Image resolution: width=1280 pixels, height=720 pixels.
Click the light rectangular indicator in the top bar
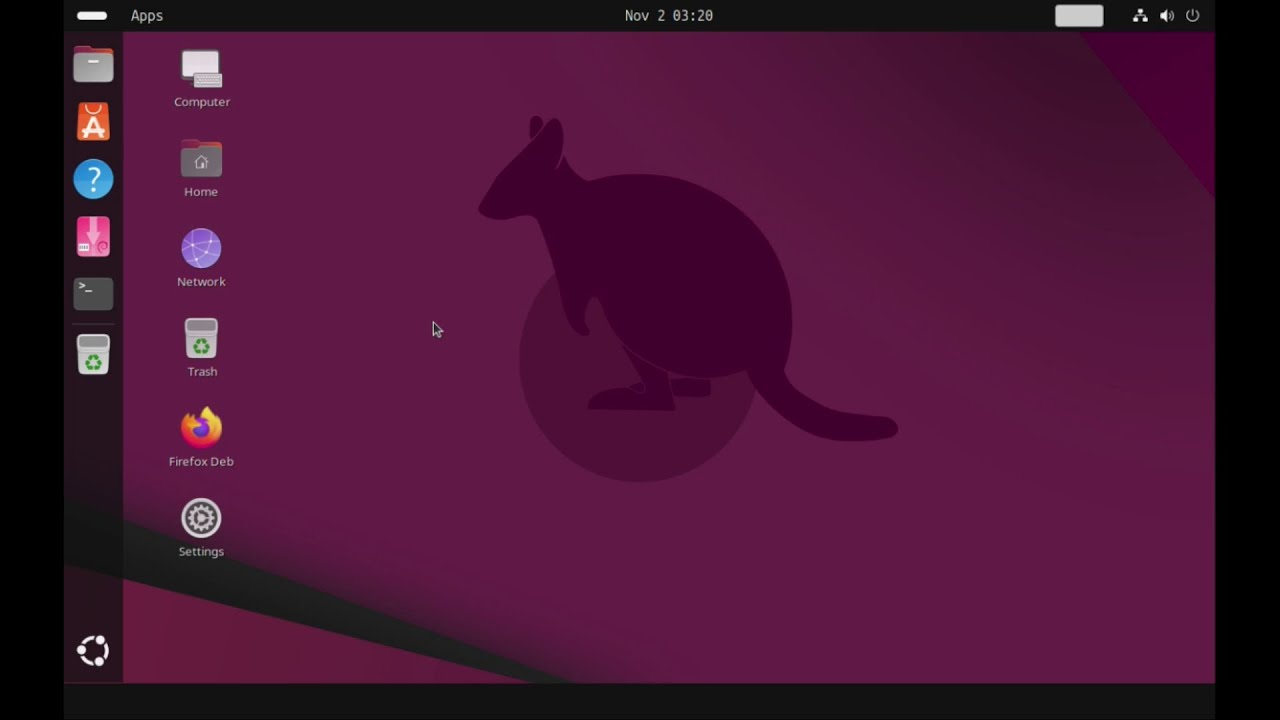(1079, 16)
